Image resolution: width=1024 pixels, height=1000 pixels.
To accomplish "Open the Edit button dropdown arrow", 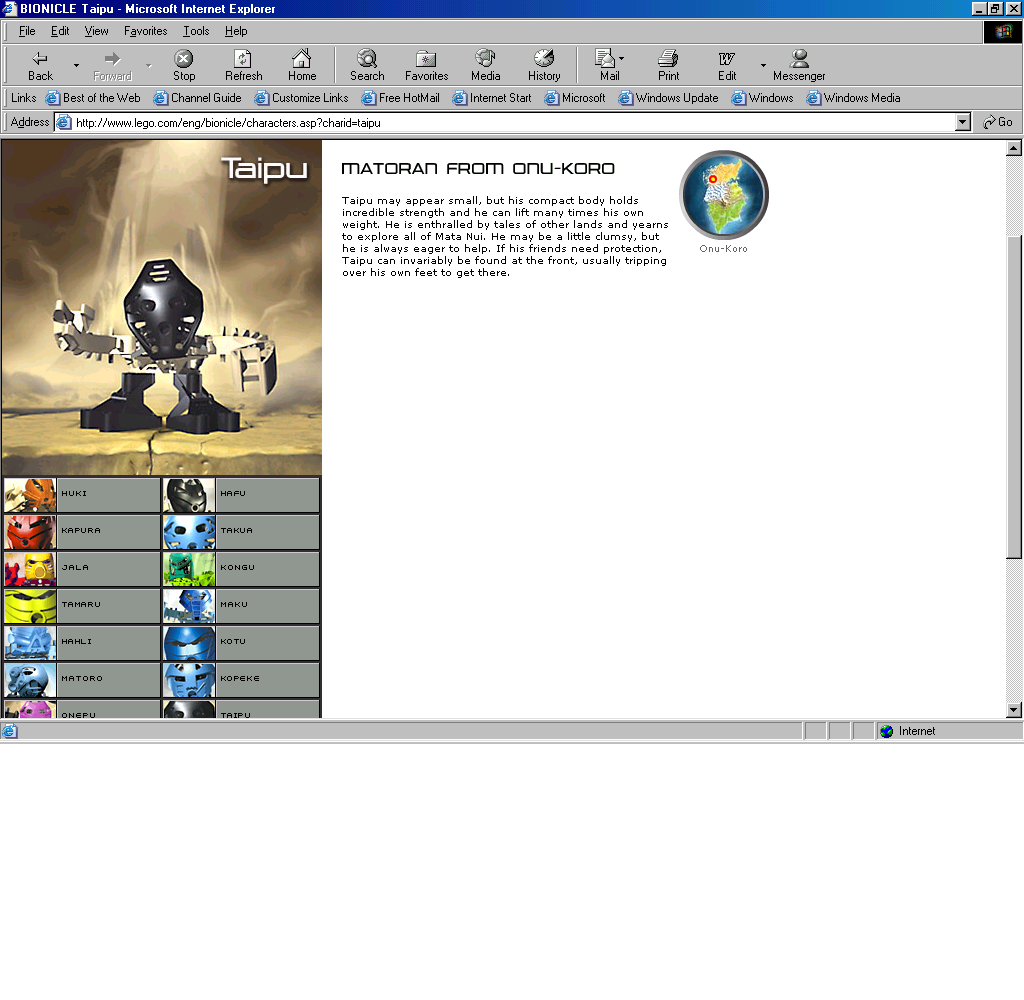I will tap(763, 66).
